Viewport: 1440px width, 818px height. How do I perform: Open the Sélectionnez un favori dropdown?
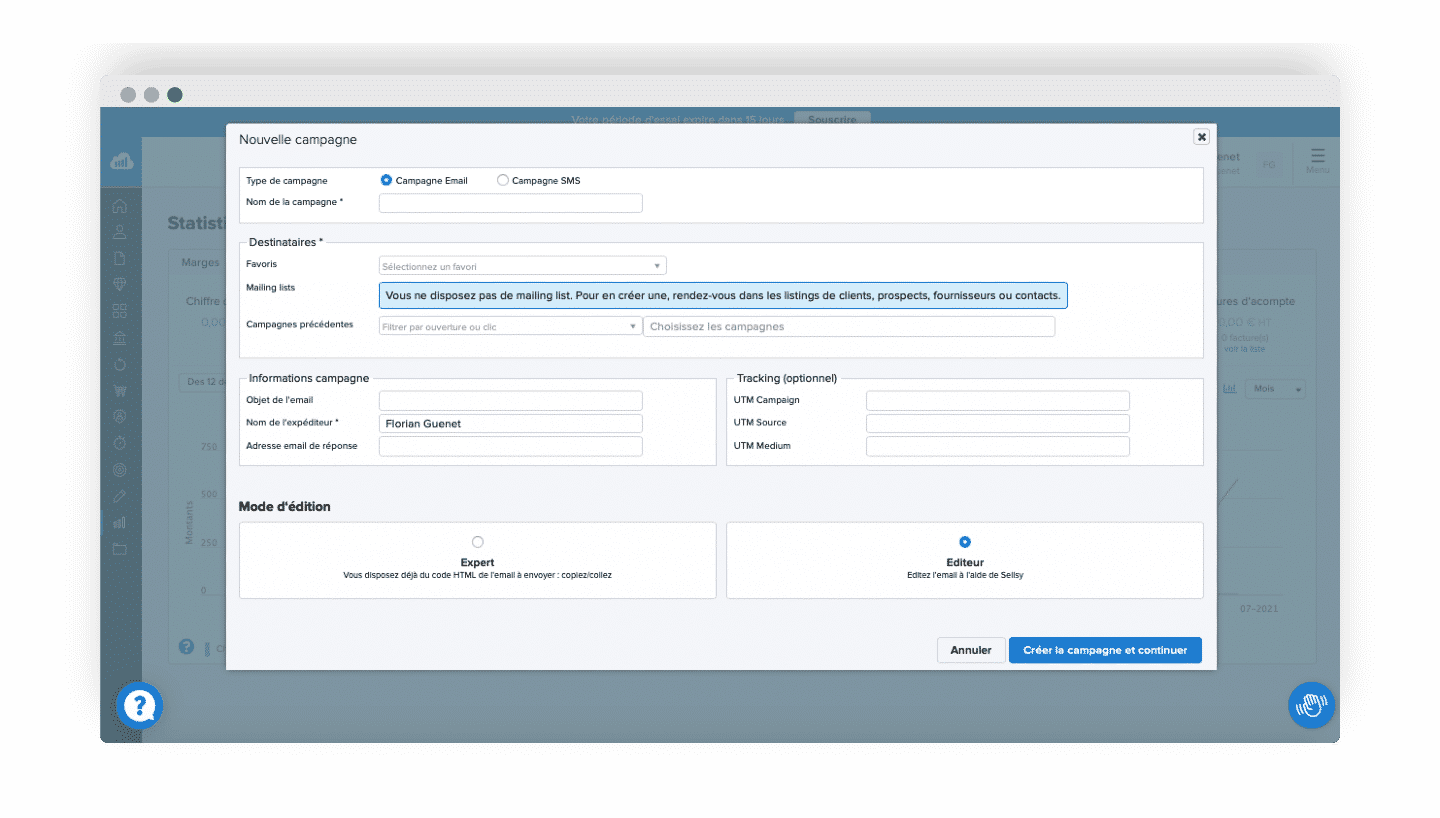coord(522,266)
